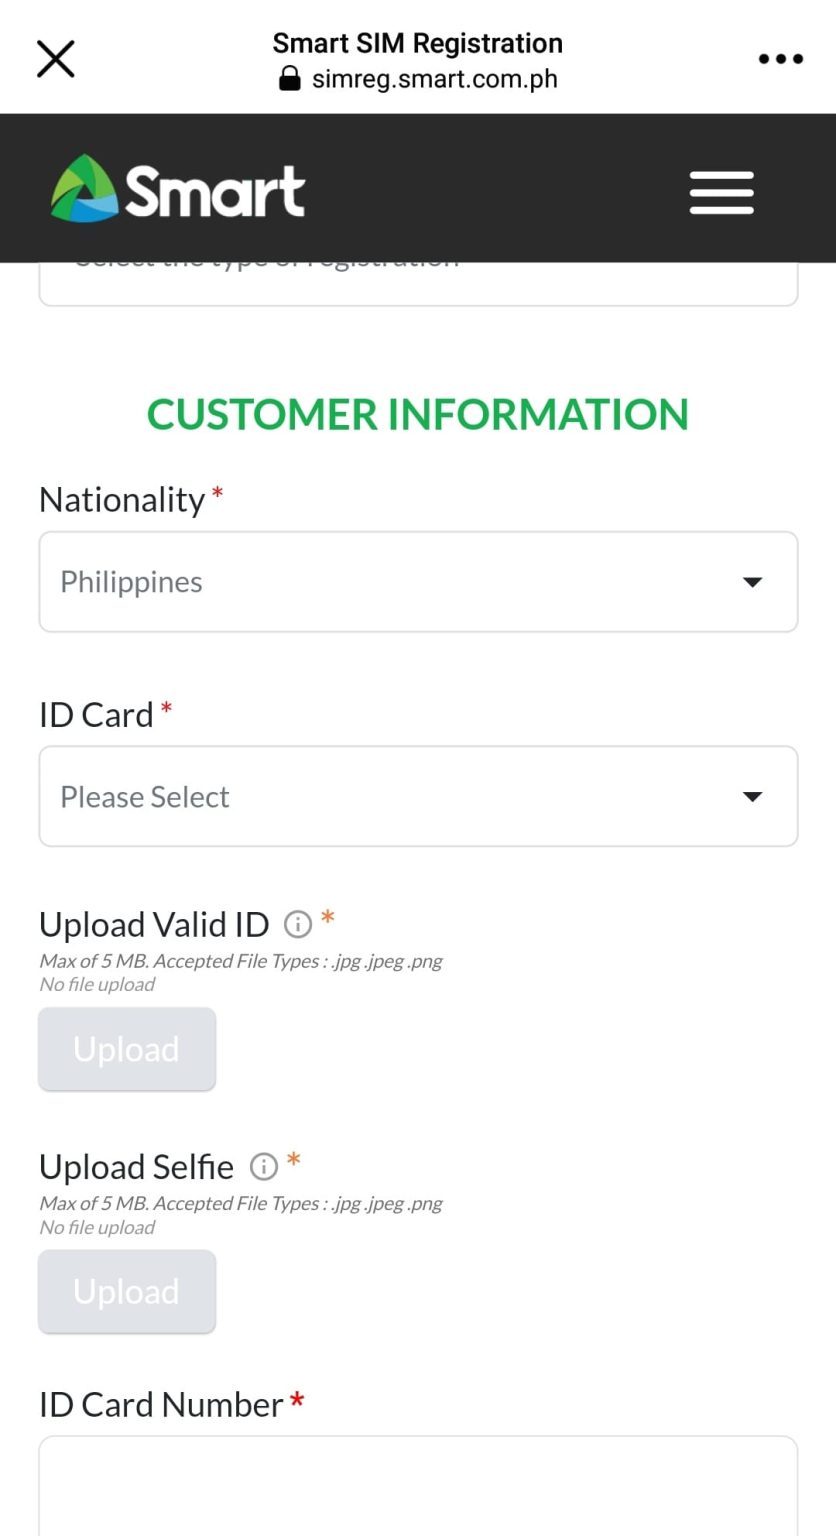Tap the three-dot options icon
Viewport: 836px width, 1536px height.
tap(781, 58)
